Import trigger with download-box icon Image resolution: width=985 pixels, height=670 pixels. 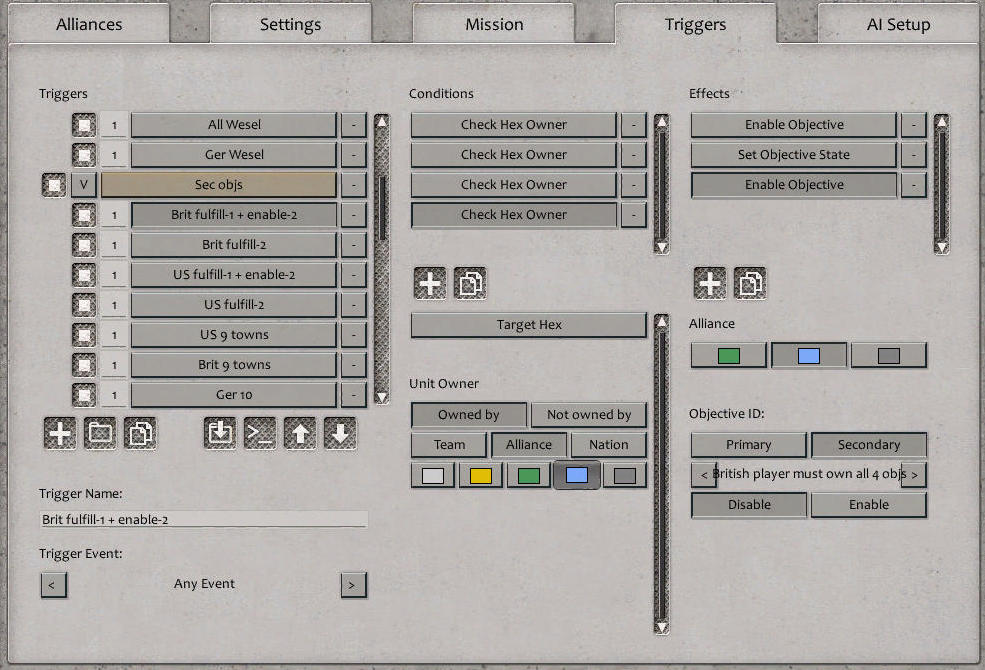tap(220, 433)
